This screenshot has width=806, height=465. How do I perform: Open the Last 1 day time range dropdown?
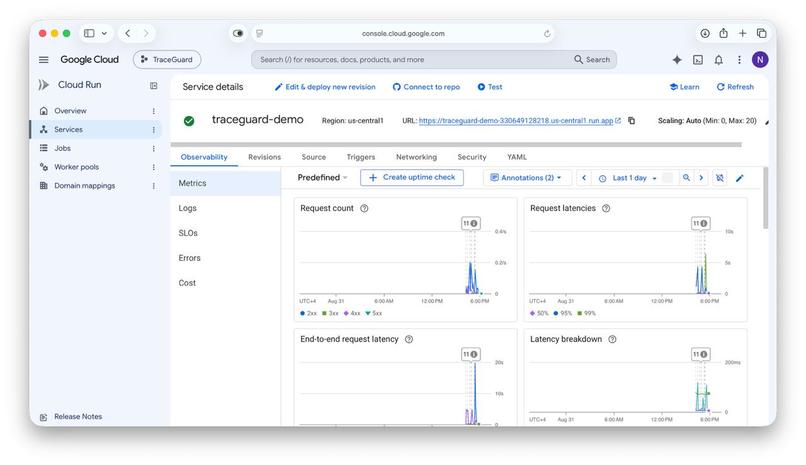tap(628, 178)
